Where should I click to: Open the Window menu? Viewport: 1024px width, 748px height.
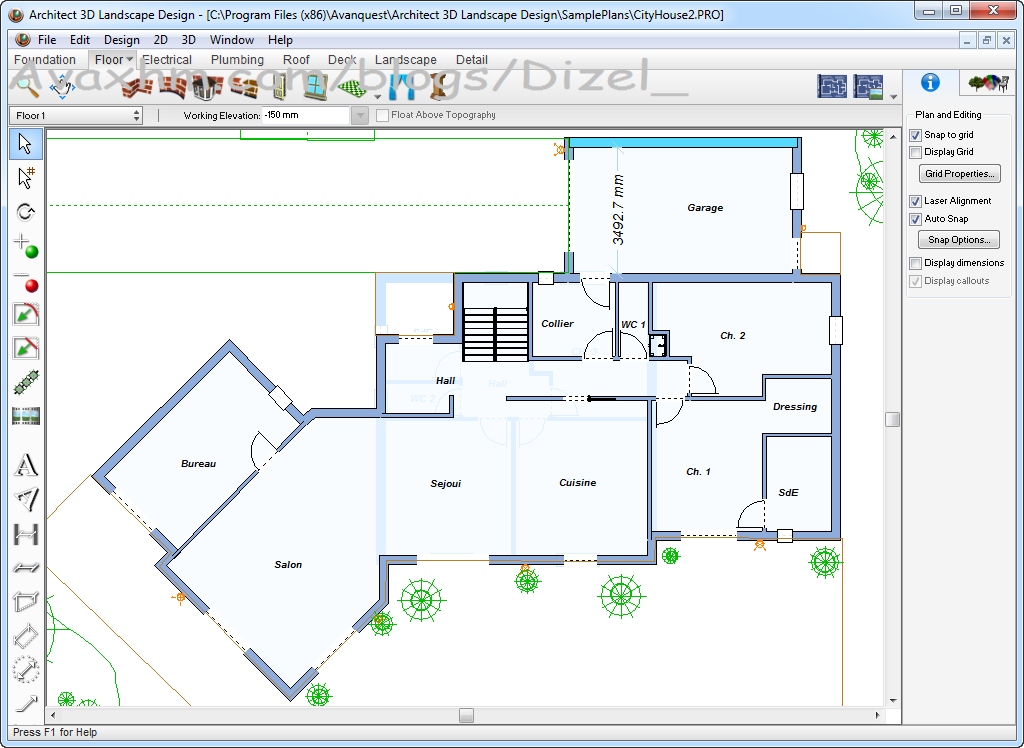tap(231, 40)
